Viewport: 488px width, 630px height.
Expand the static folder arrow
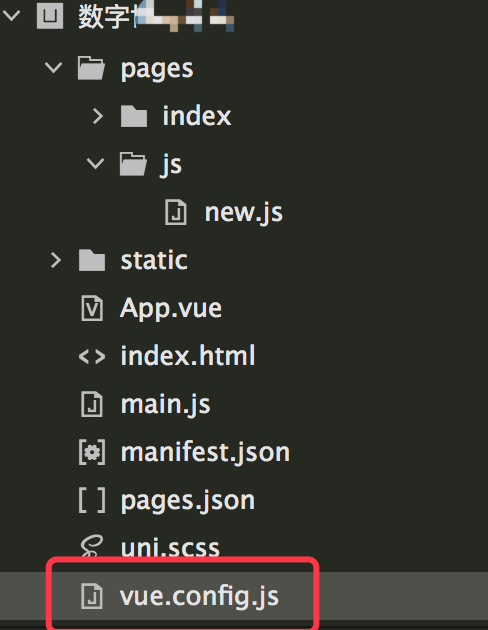point(56,260)
